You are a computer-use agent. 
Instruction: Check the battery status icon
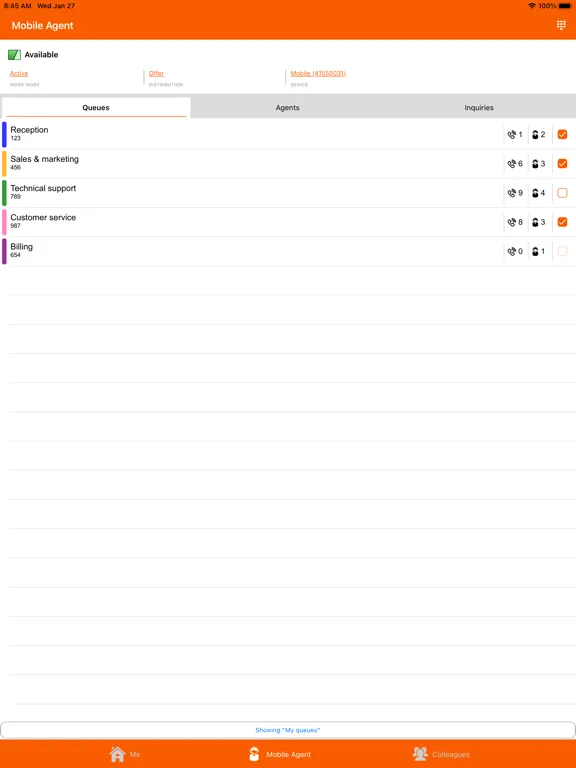(565, 6)
